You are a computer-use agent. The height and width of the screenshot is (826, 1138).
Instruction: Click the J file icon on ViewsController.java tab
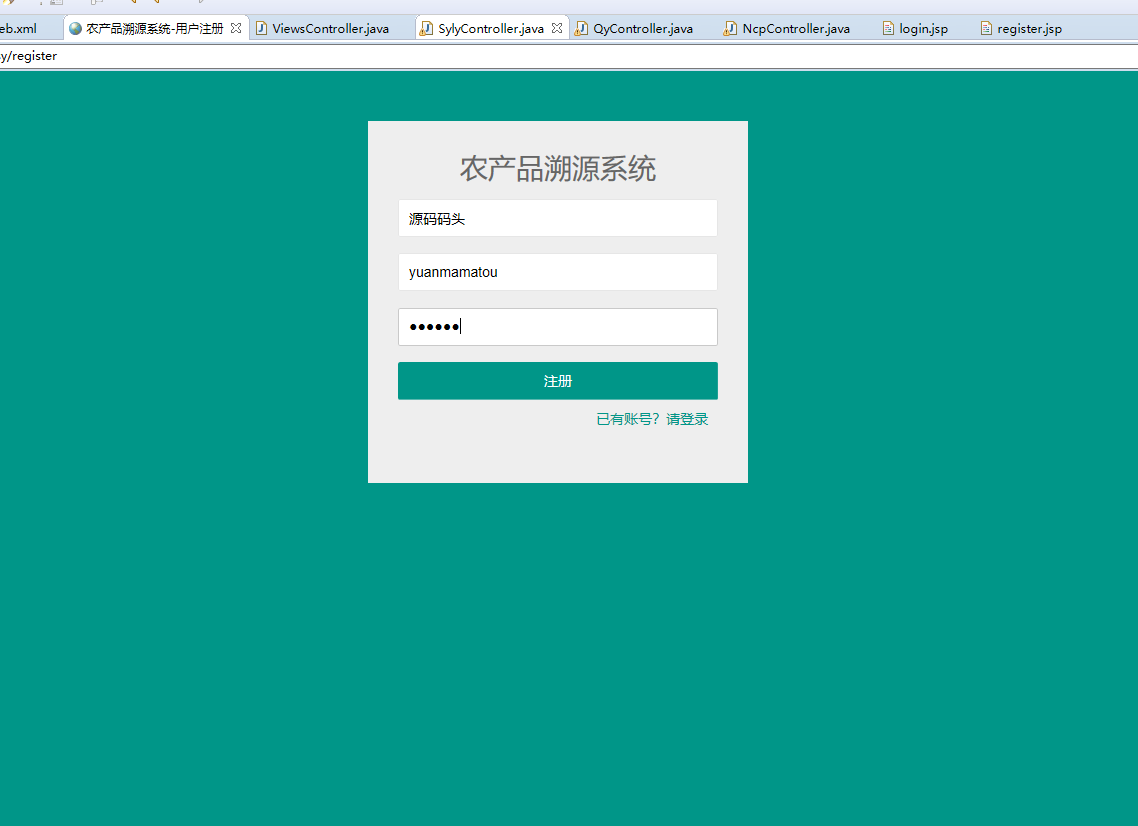[x=264, y=28]
